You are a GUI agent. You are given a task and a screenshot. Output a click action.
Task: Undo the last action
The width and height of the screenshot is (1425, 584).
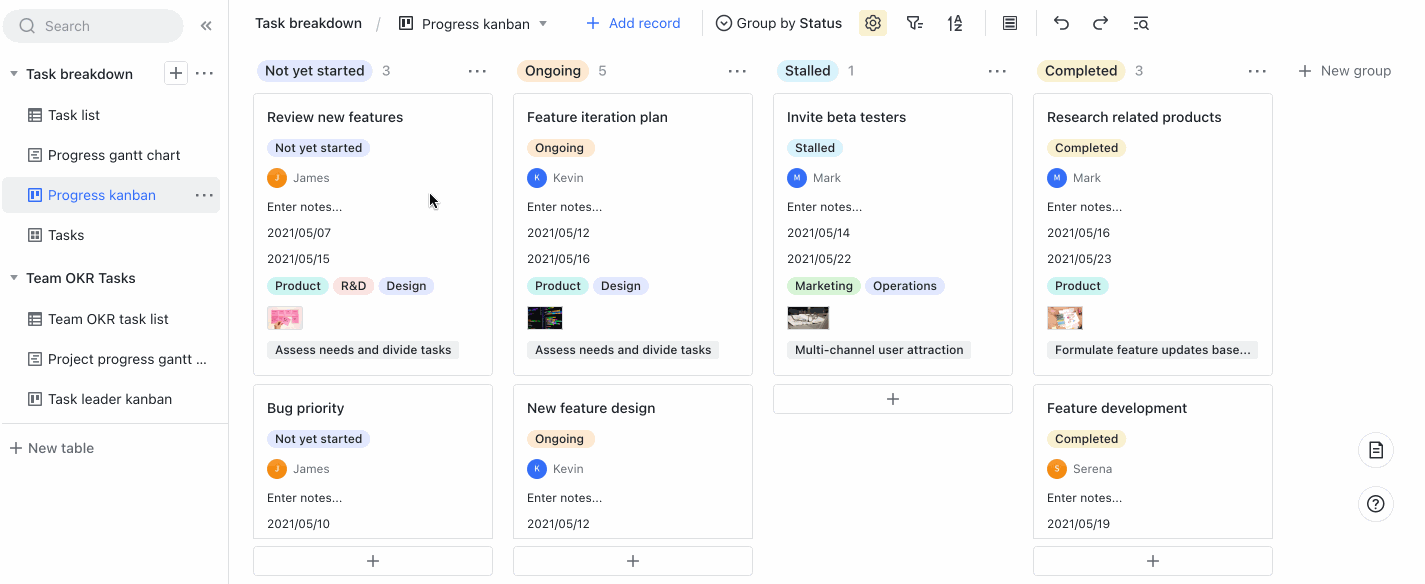(1061, 23)
